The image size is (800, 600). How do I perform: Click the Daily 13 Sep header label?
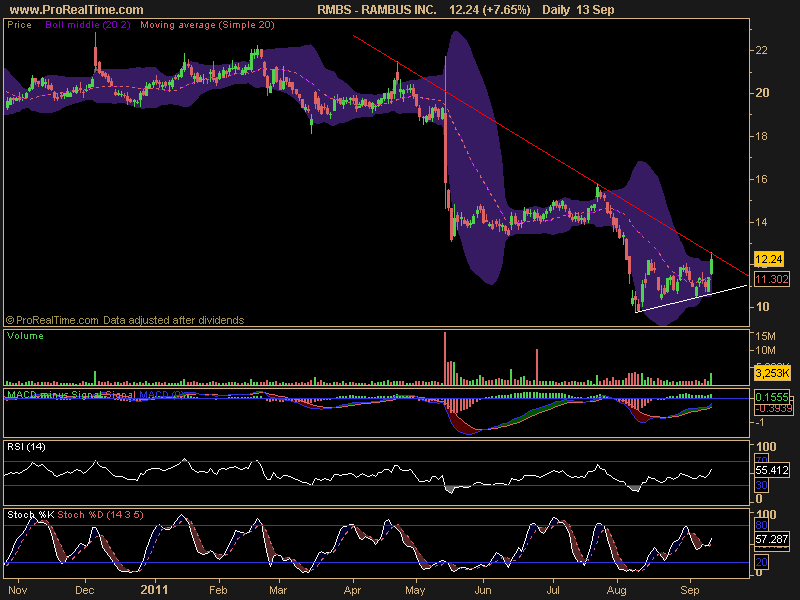[x=578, y=10]
